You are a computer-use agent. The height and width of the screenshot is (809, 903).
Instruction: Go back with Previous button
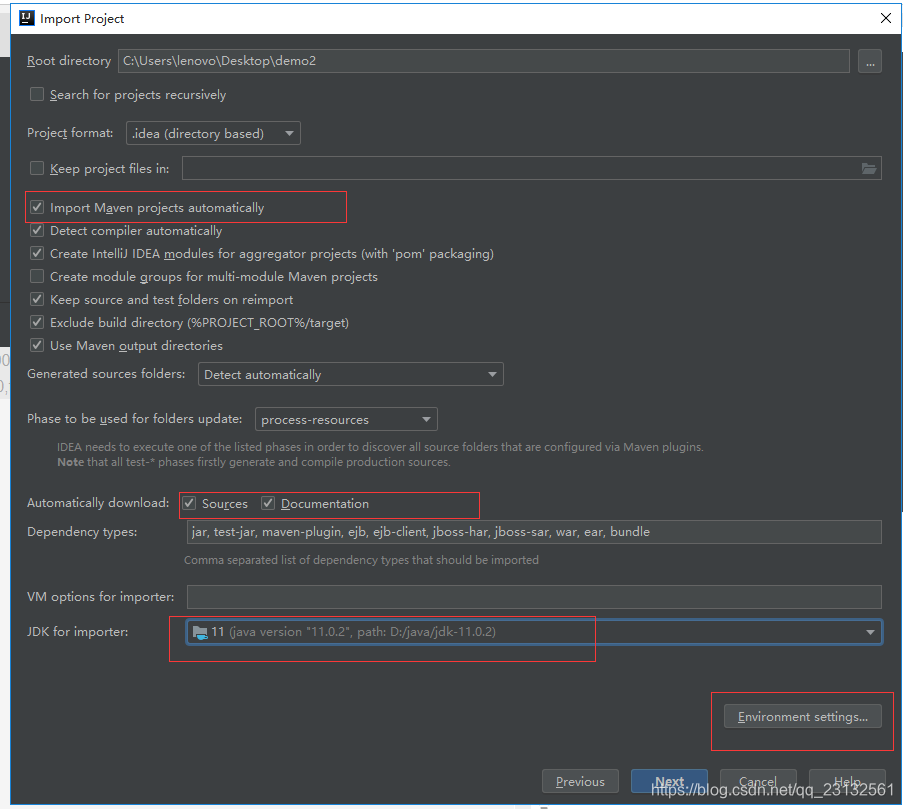coord(580,781)
